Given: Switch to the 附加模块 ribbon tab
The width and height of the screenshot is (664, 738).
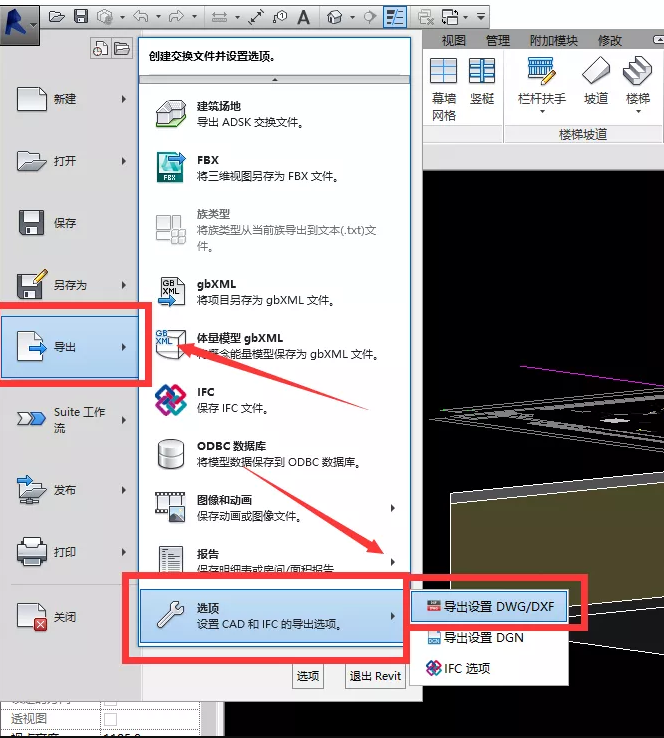Looking at the screenshot, I should [x=553, y=40].
